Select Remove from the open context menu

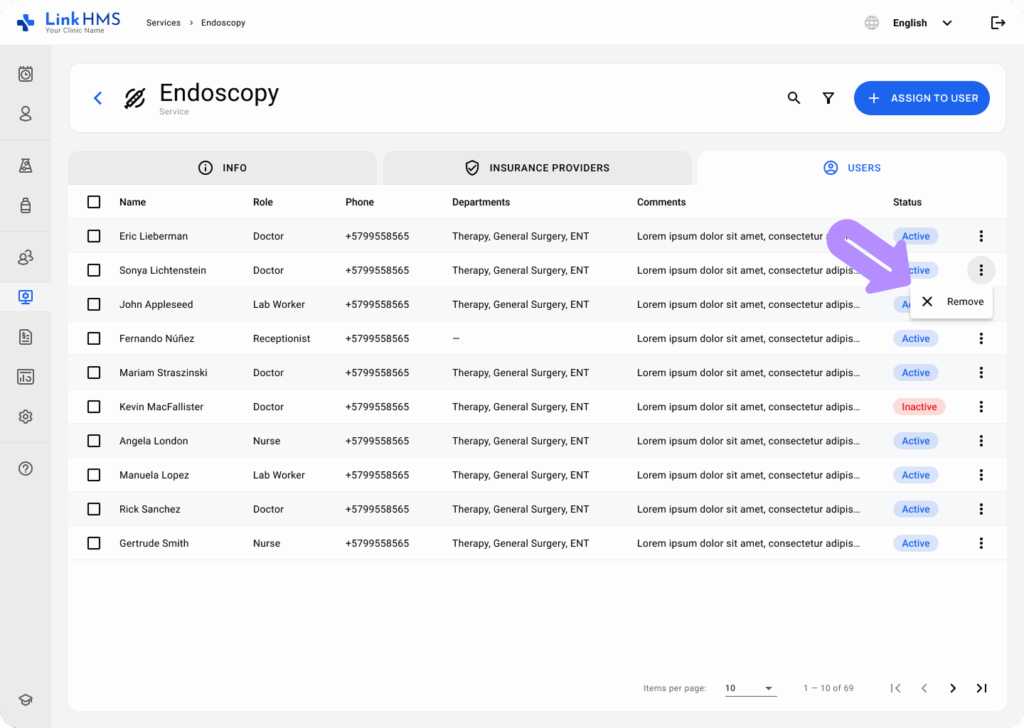click(x=951, y=301)
